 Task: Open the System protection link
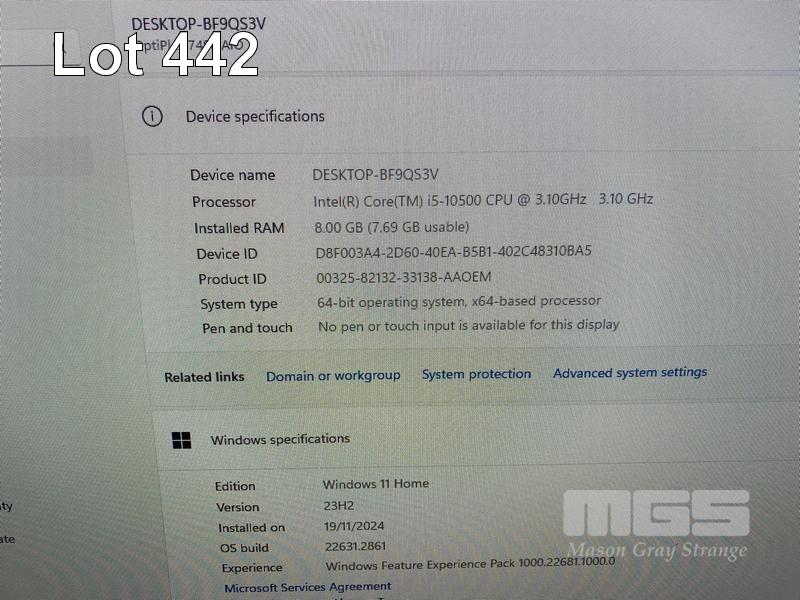(x=476, y=374)
